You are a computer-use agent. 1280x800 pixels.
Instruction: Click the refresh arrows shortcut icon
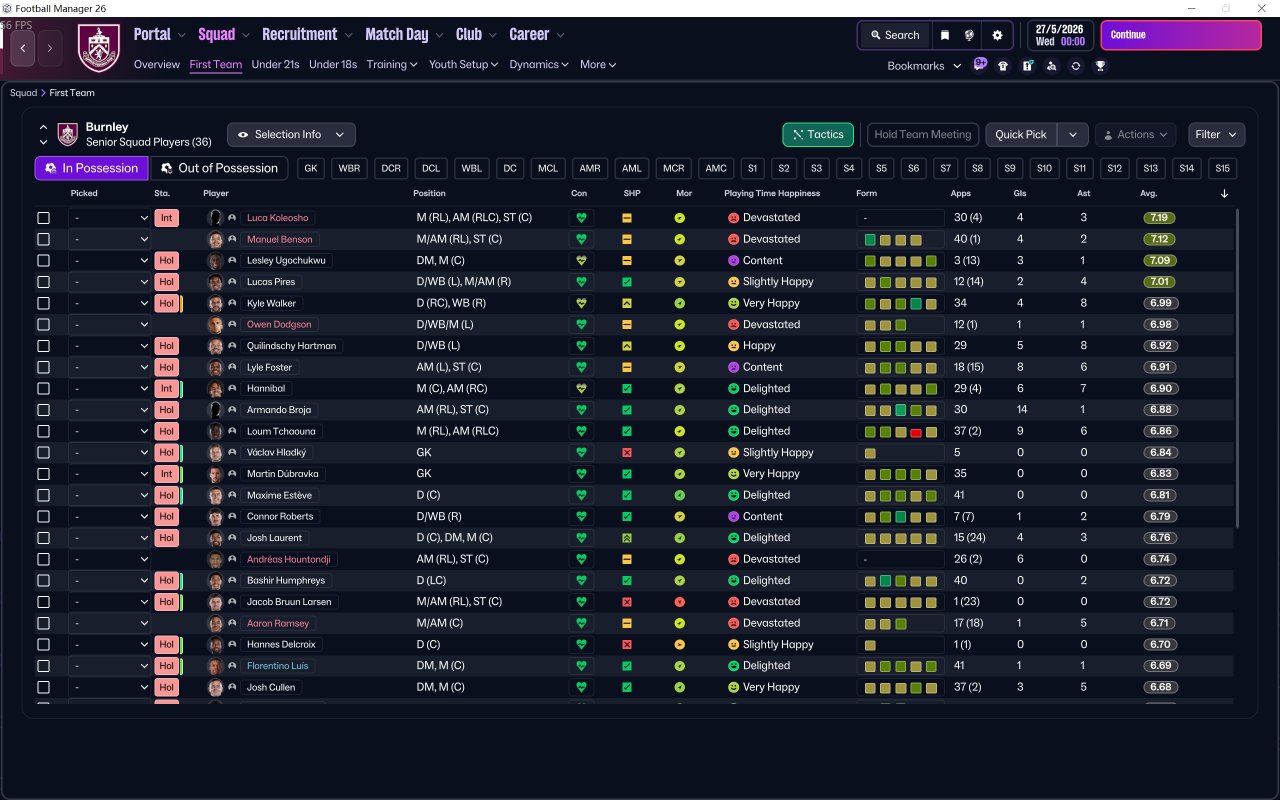[1076, 66]
